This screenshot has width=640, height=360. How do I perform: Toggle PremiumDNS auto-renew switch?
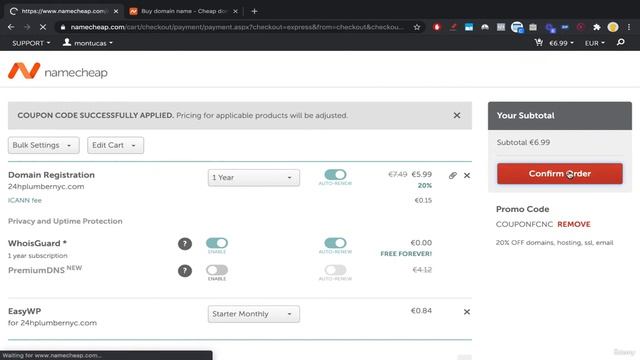pyautogui.click(x=335, y=270)
